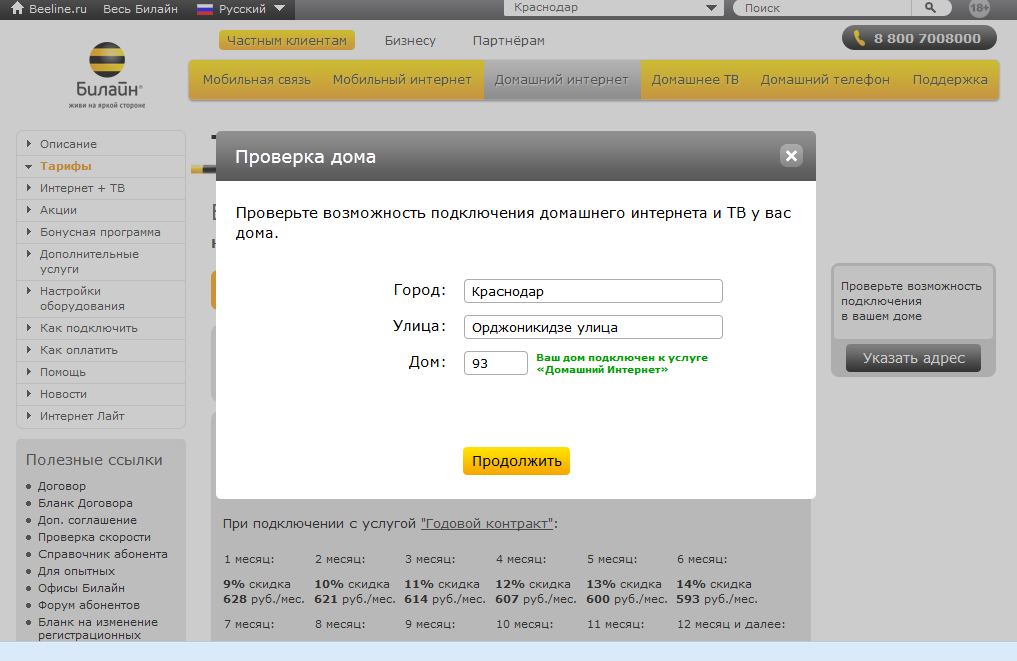The height and width of the screenshot is (661, 1017).
Task: Click the Город input field
Action: 593,291
